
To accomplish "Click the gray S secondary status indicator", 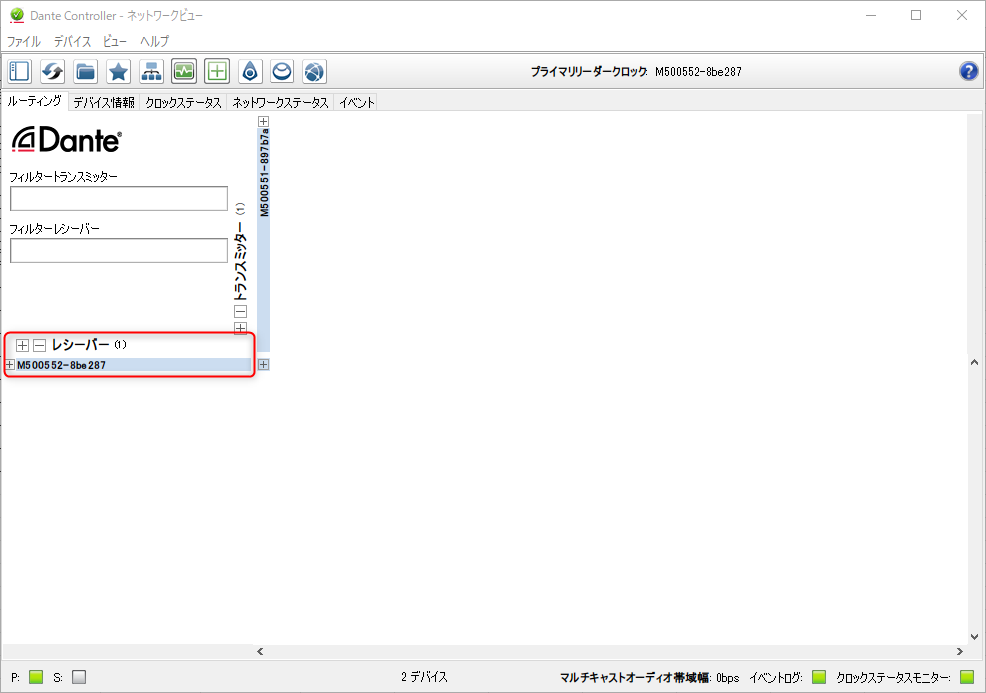I will coord(79,677).
